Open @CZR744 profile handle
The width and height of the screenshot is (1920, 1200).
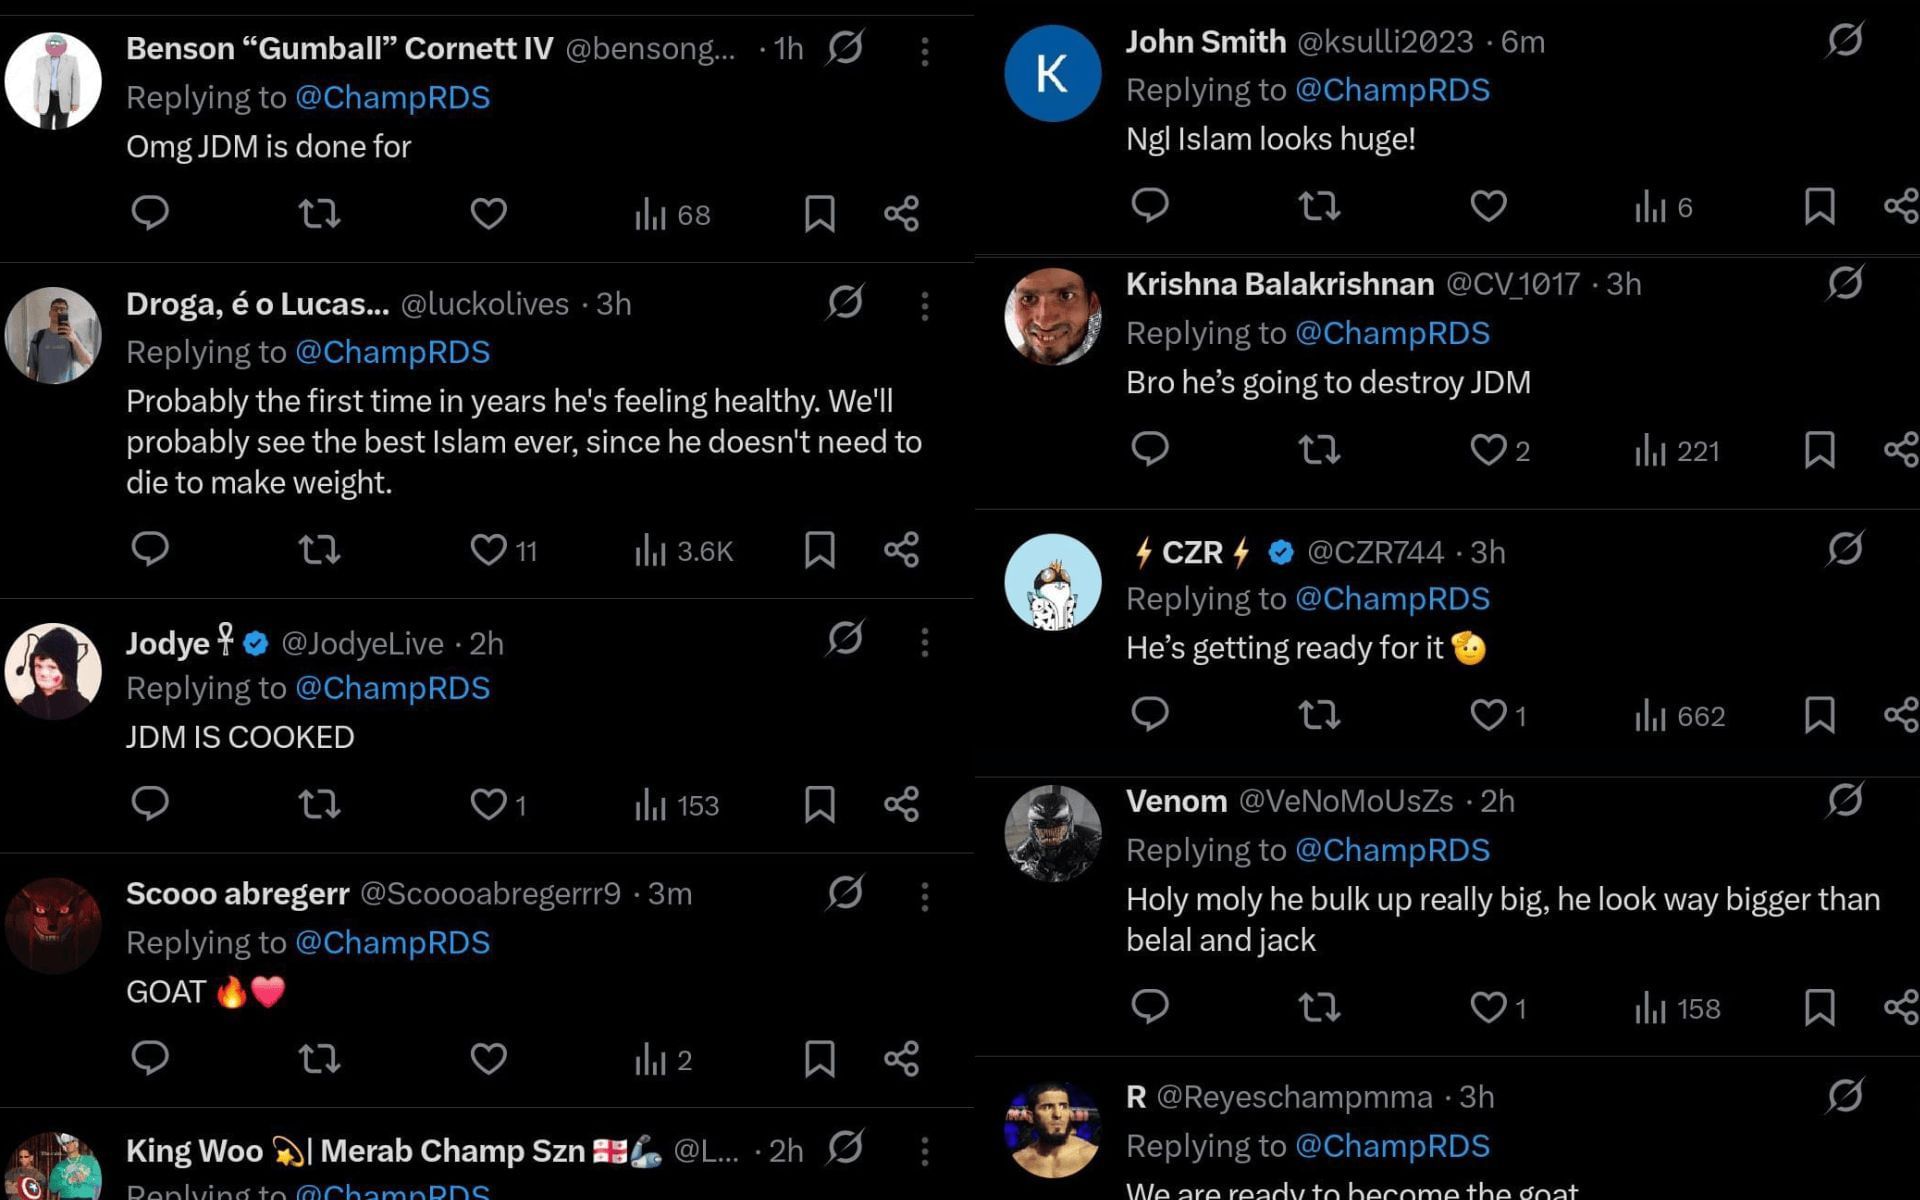click(1375, 552)
